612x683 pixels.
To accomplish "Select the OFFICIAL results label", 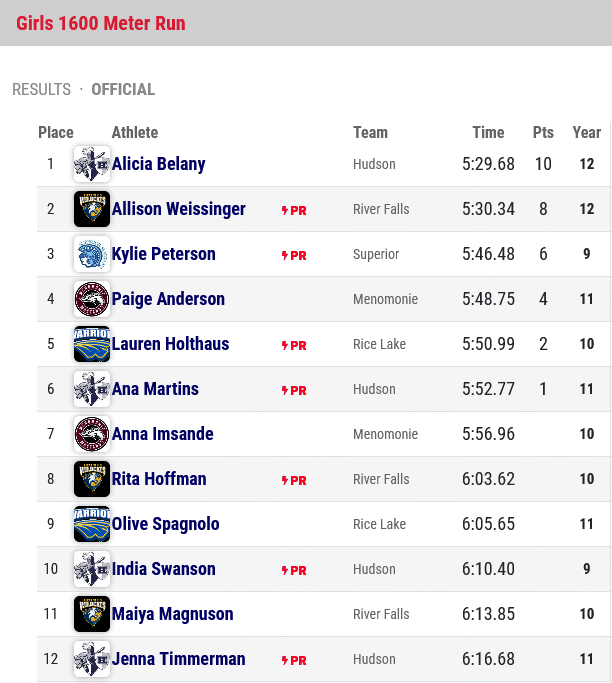I will pyautogui.click(x=123, y=89).
